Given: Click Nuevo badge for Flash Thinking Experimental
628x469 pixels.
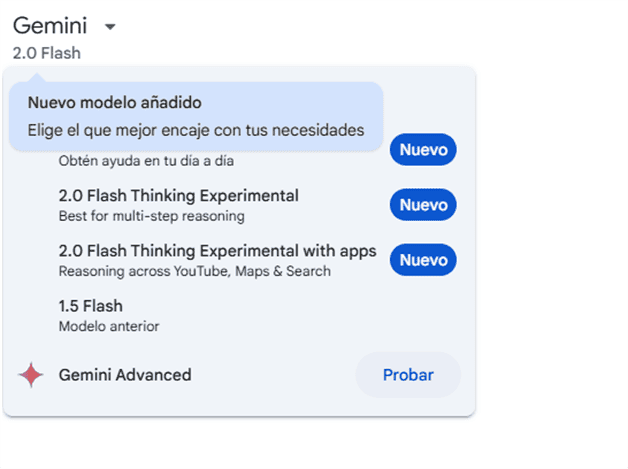Looking at the screenshot, I should [x=423, y=205].
